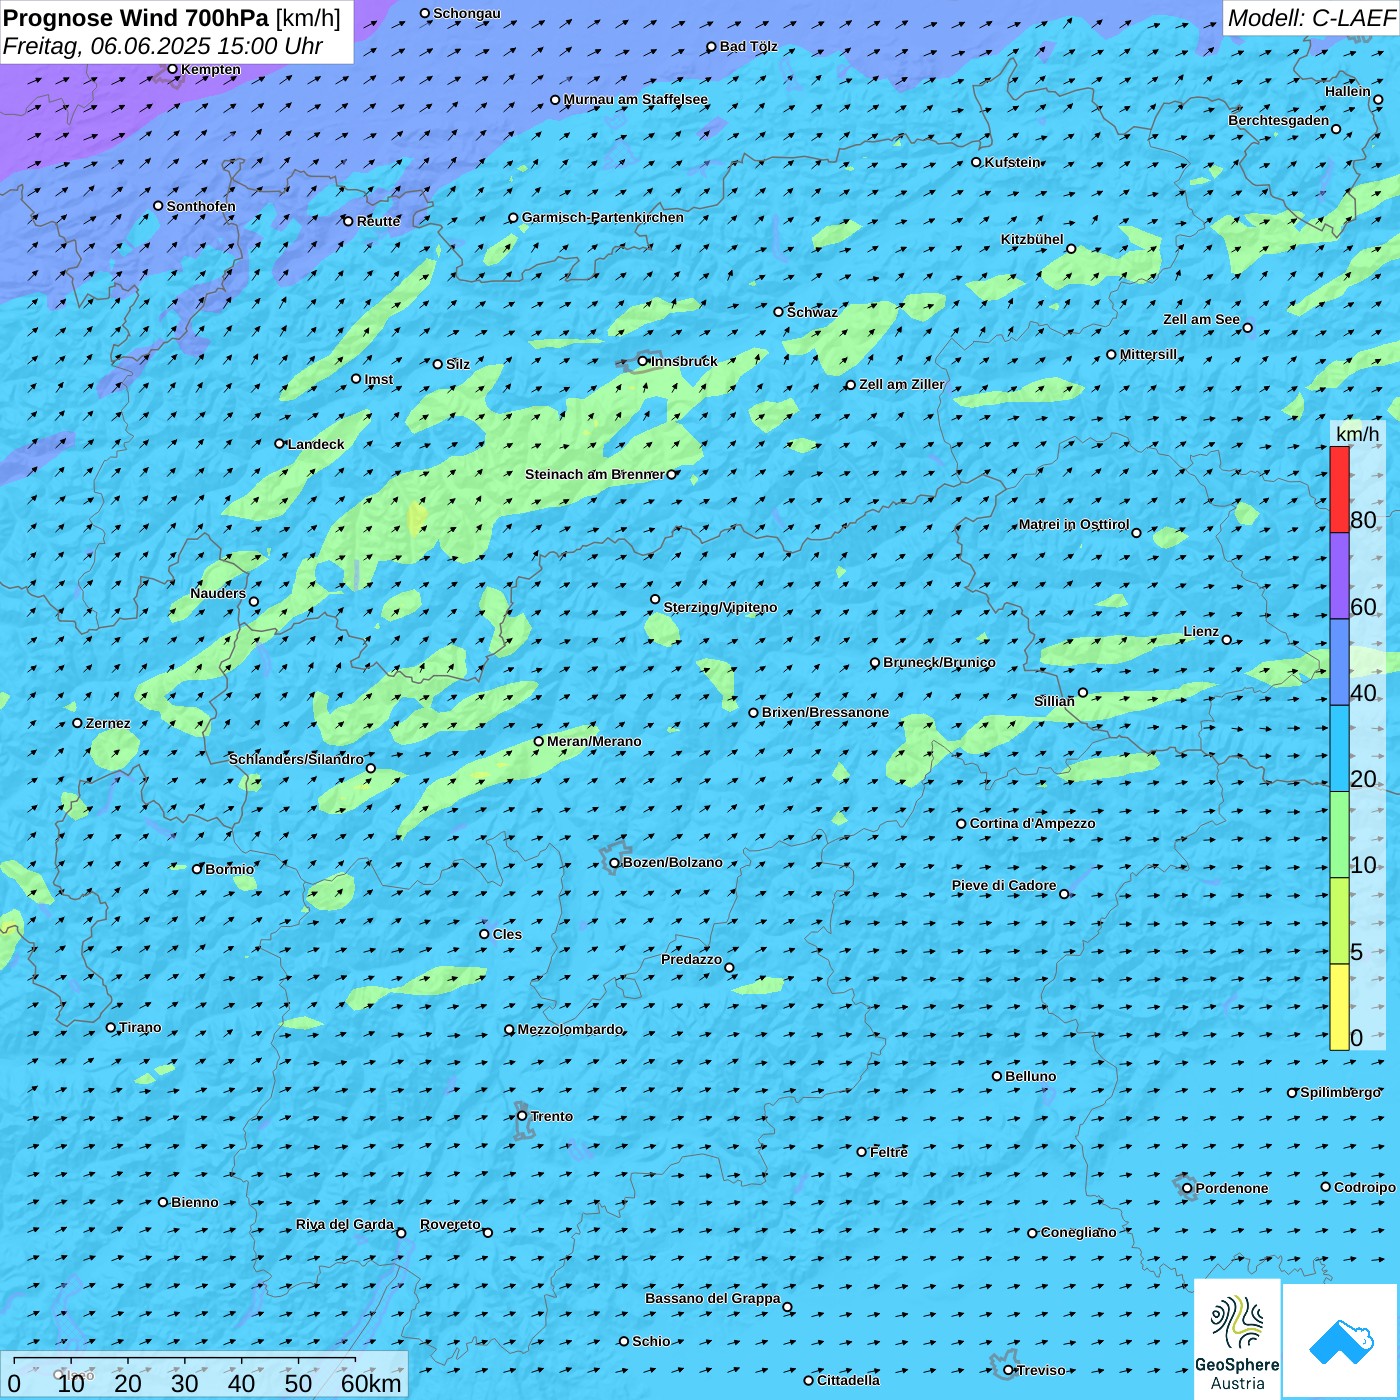Screen dimensions: 1400x1400
Task: Click the "km/h" legend heading
Action: (1357, 434)
